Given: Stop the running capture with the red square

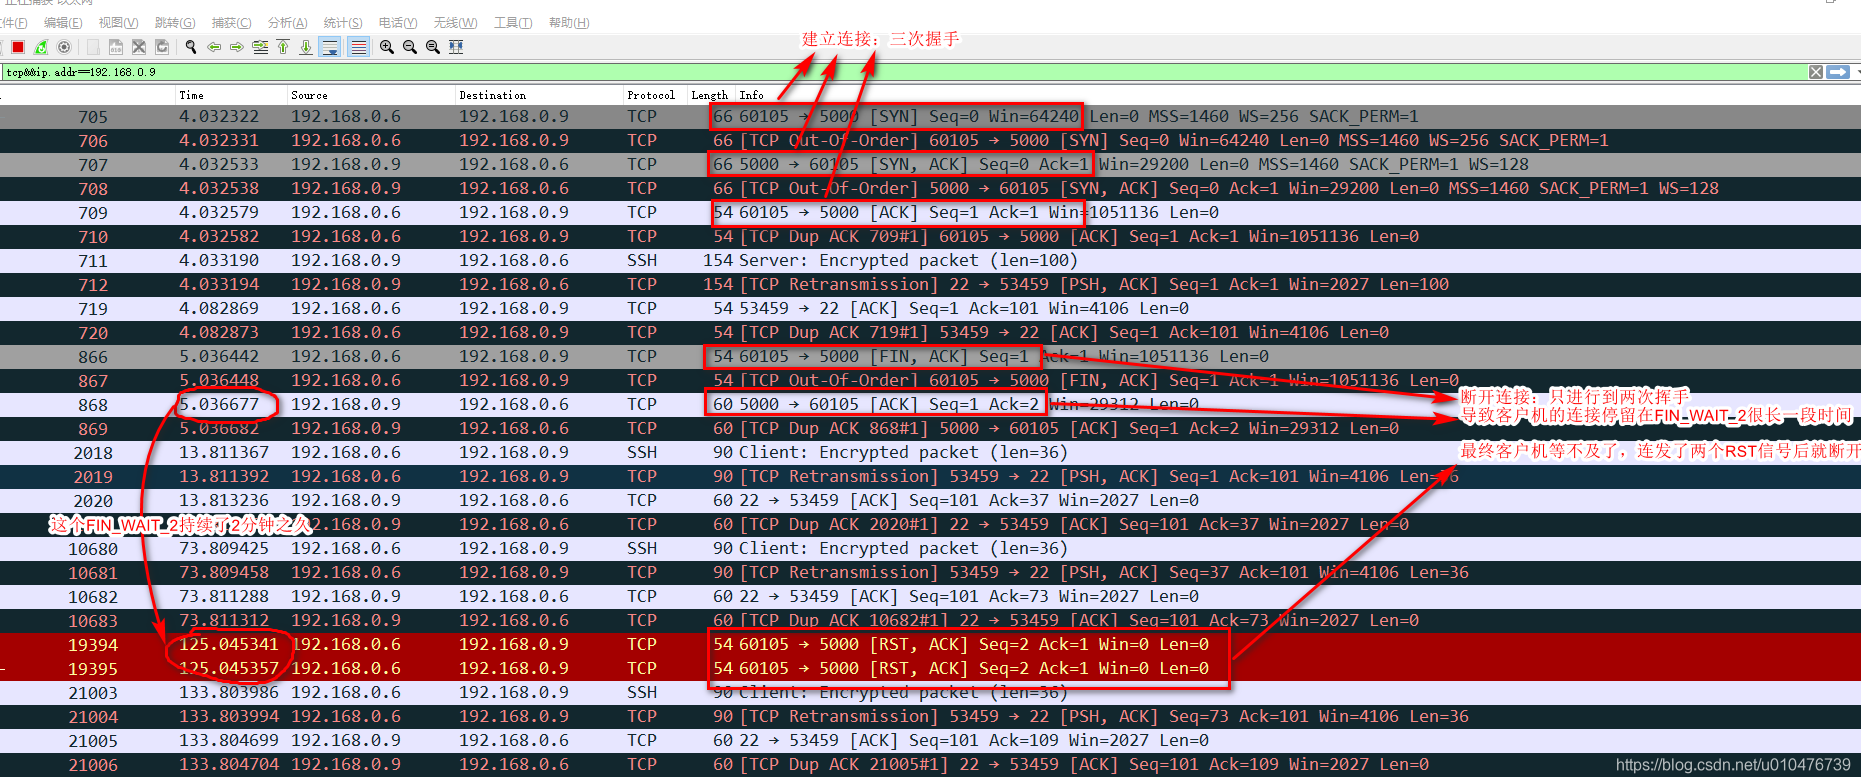Looking at the screenshot, I should 18,47.
